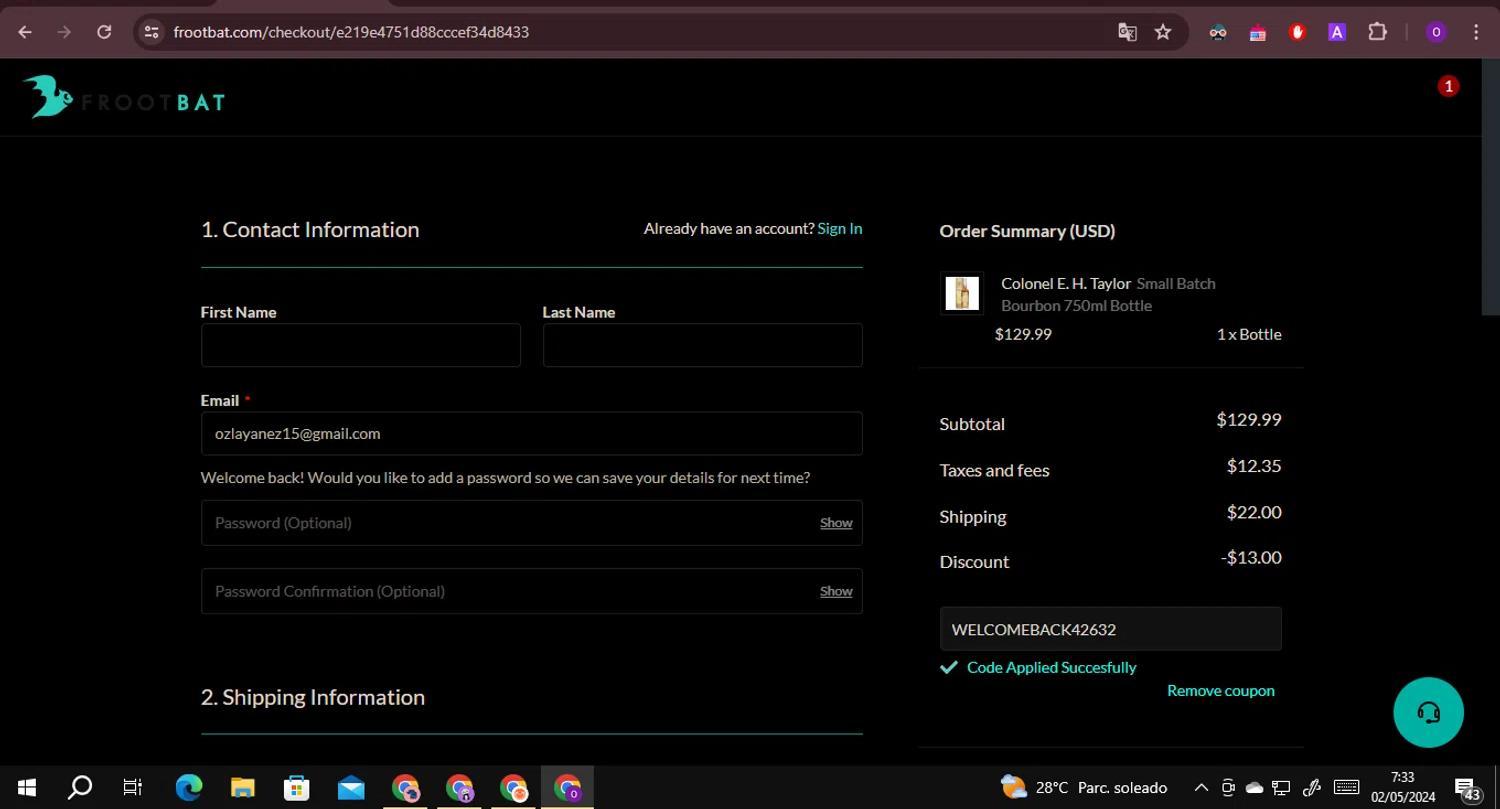Open the support chat headset button
Image resolution: width=1500 pixels, height=809 pixels.
[1428, 713]
